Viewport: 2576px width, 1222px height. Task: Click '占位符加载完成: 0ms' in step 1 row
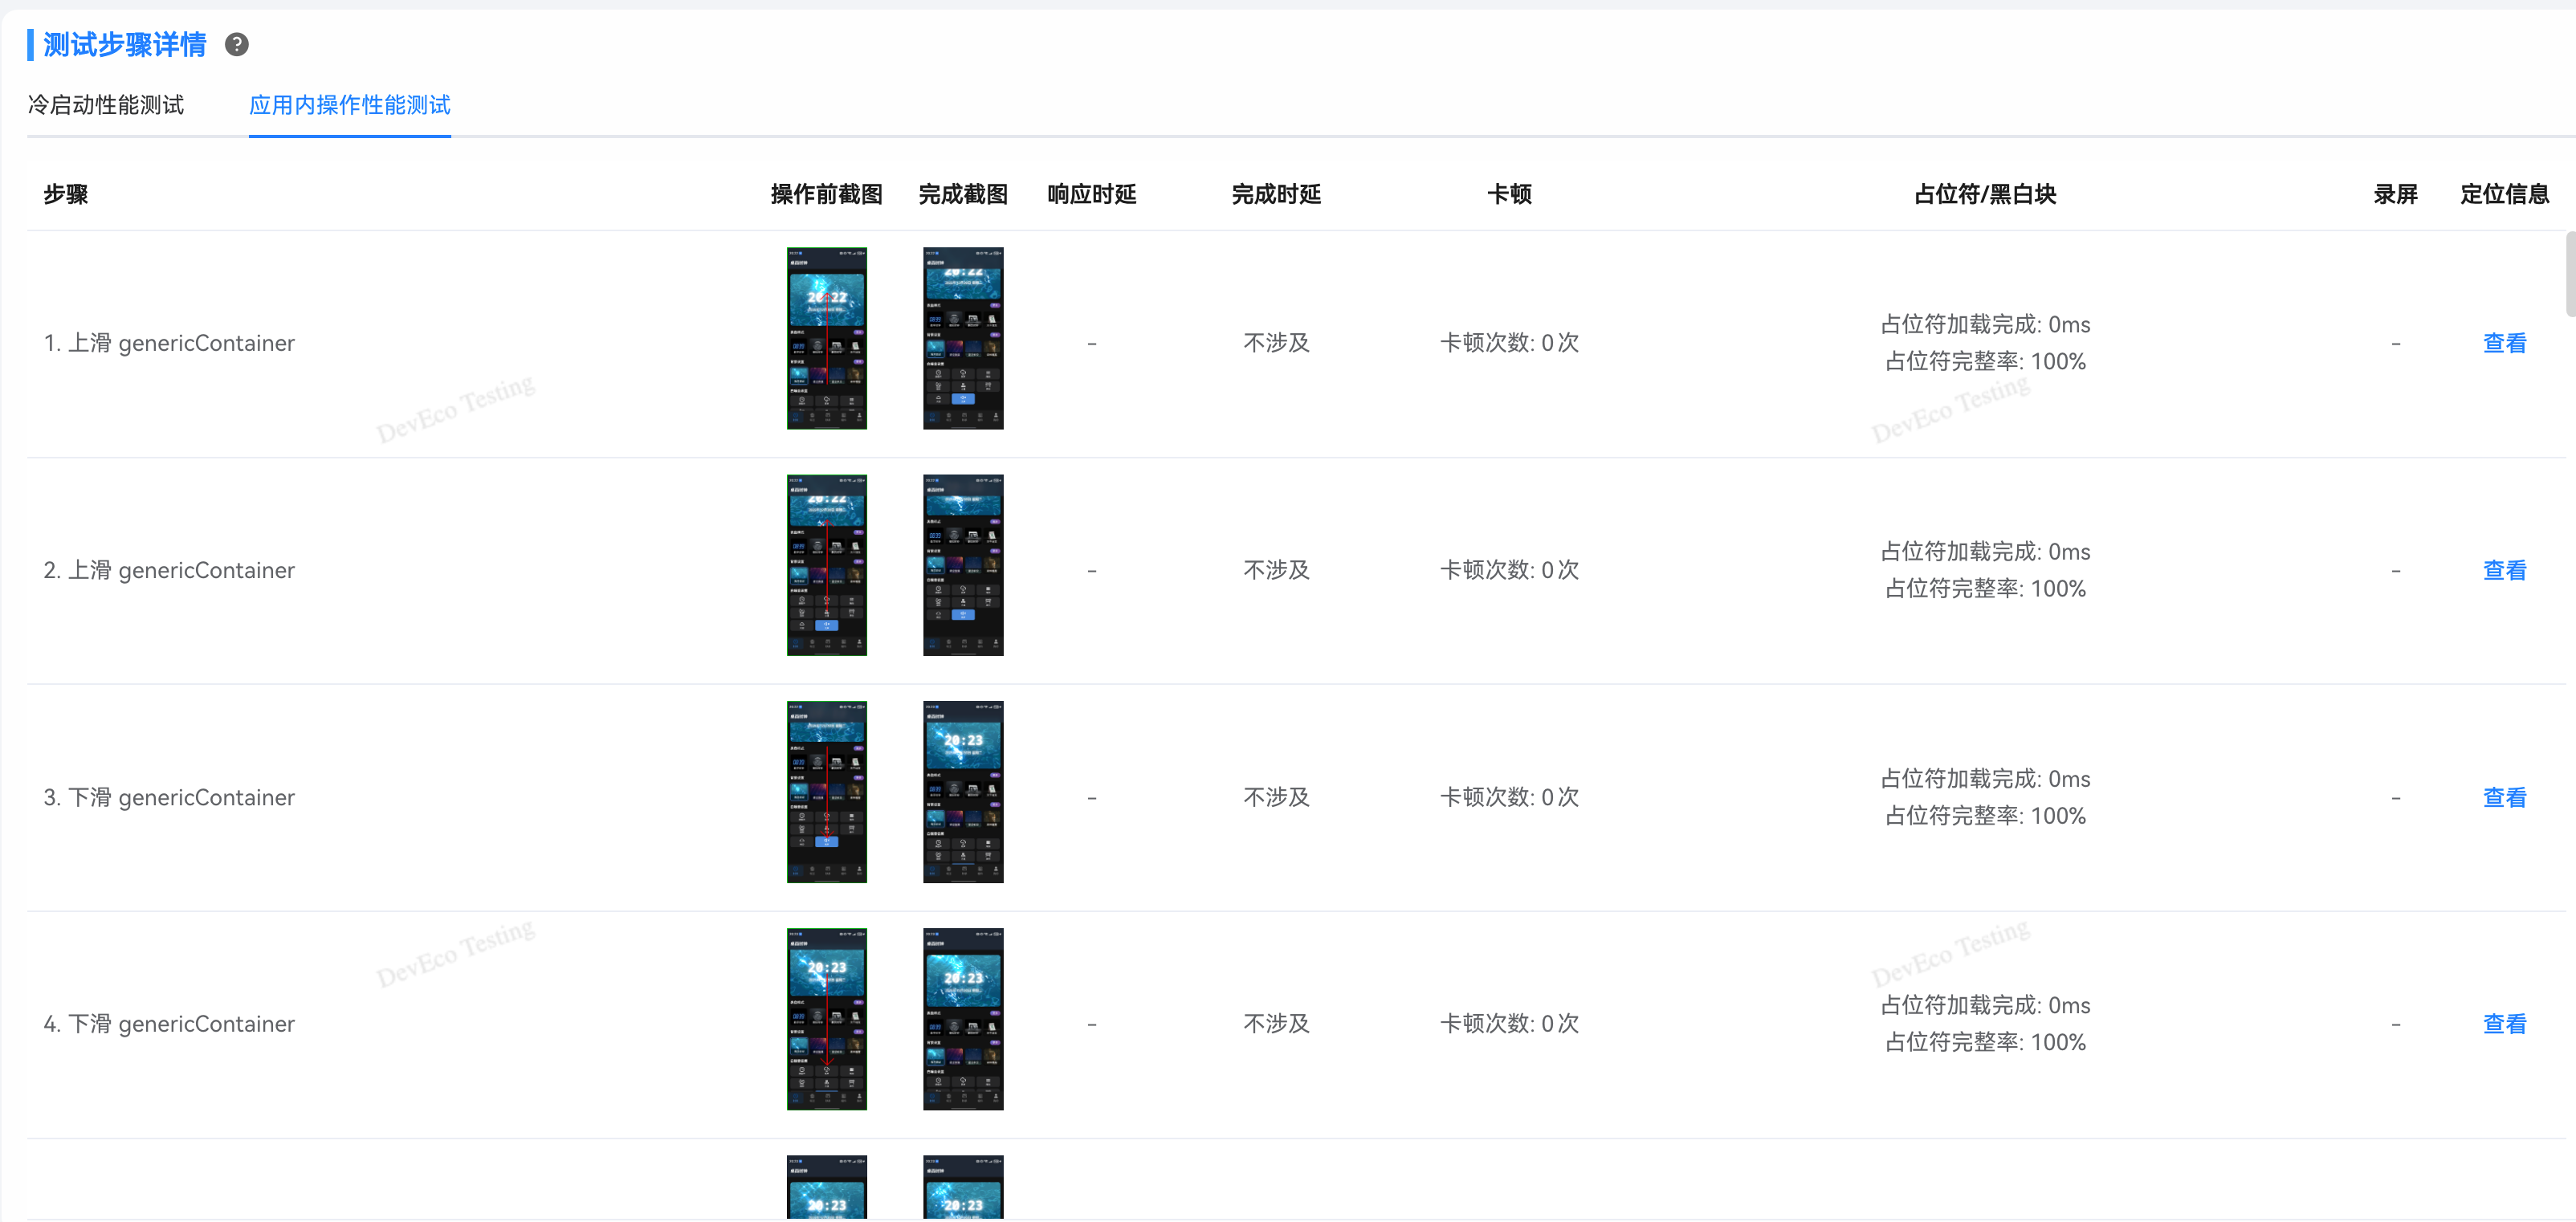(x=1985, y=325)
